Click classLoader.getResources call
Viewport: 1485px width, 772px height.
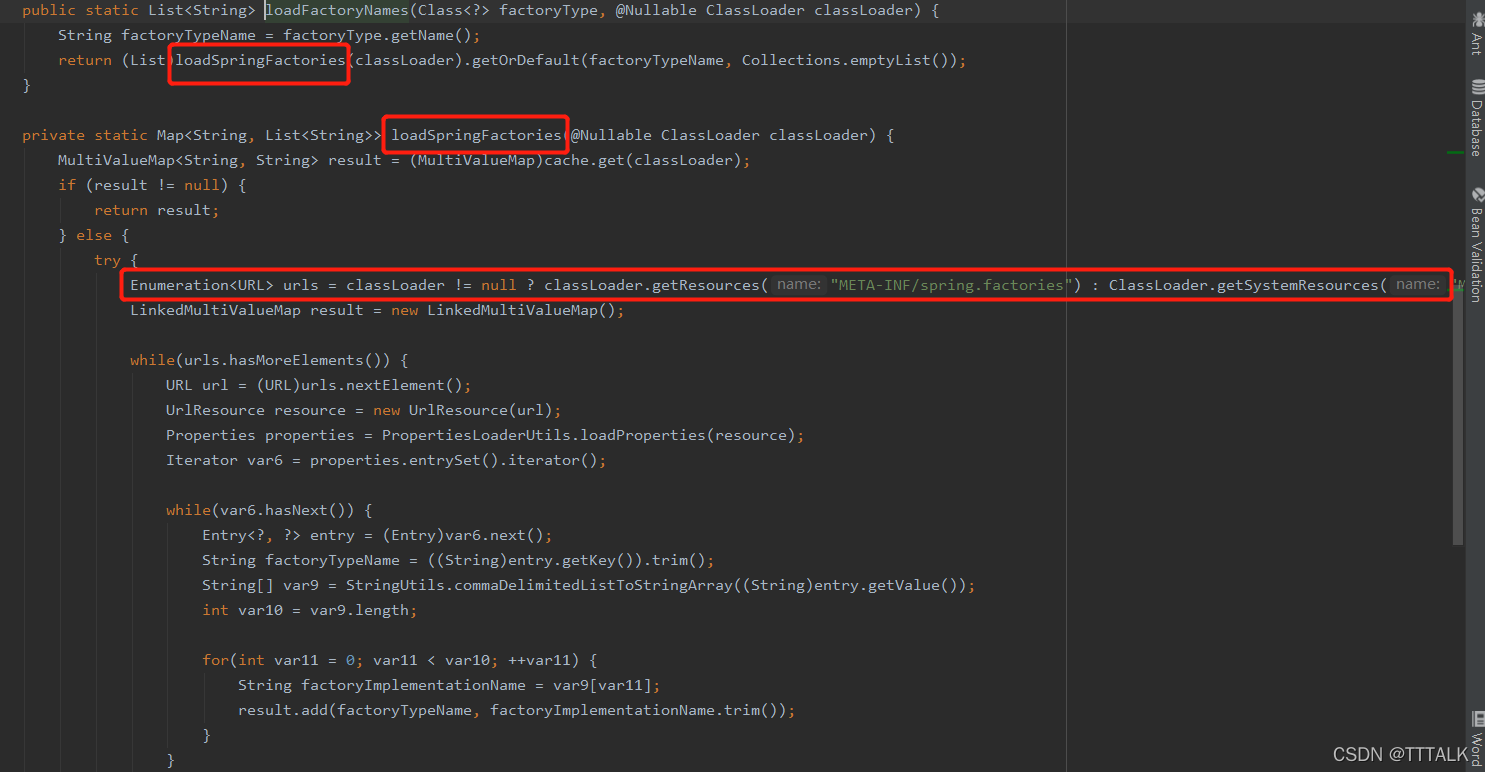(x=652, y=285)
